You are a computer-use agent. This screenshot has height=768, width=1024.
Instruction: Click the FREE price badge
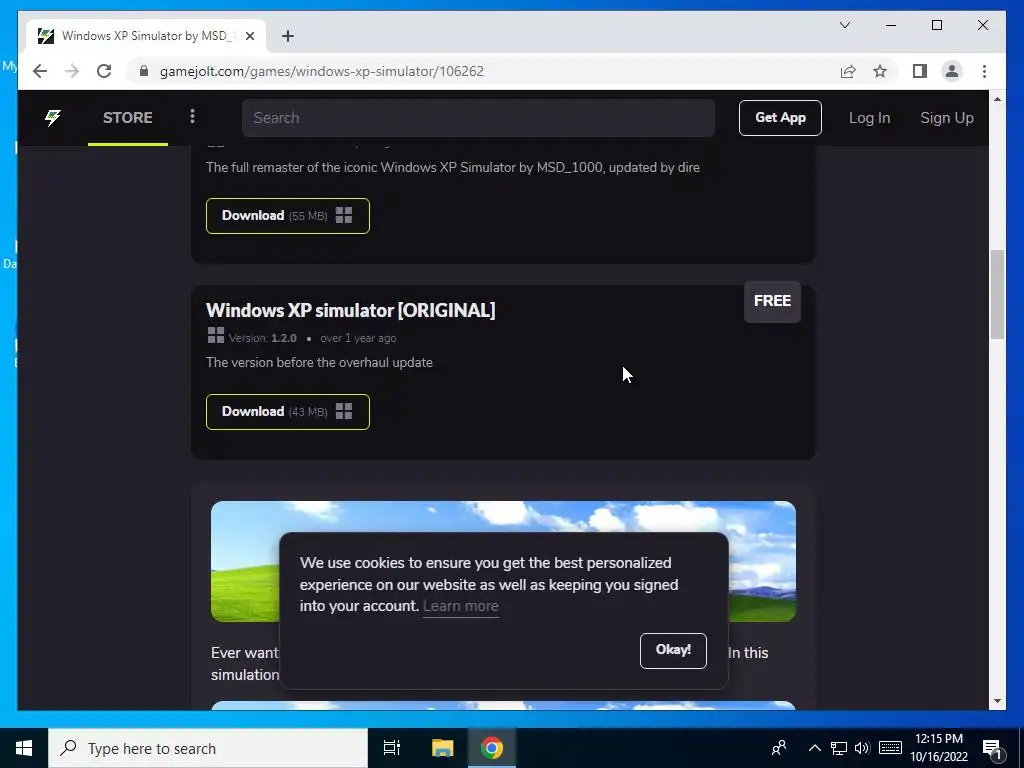[x=772, y=301]
